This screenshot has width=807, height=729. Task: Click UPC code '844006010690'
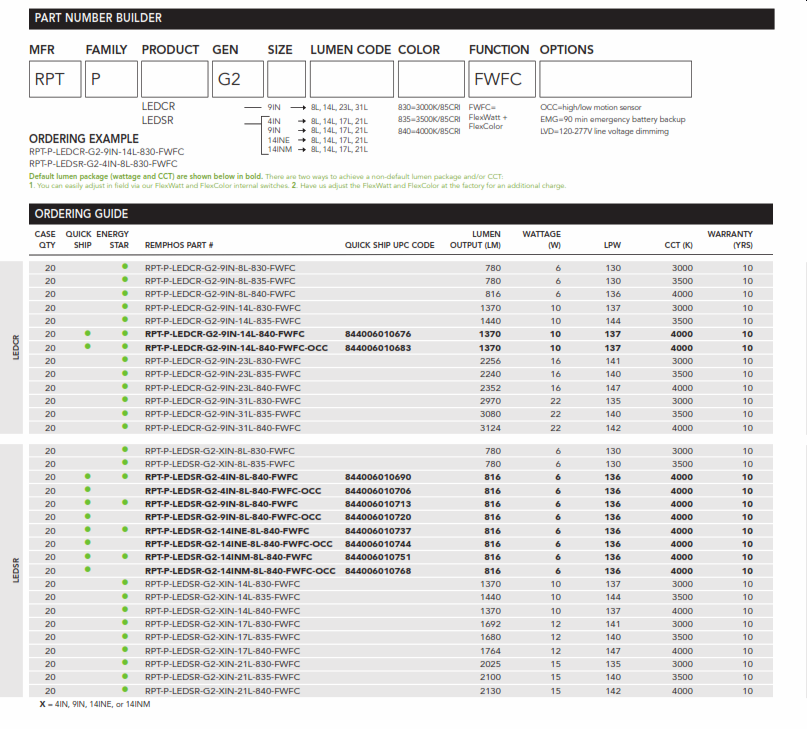378,477
